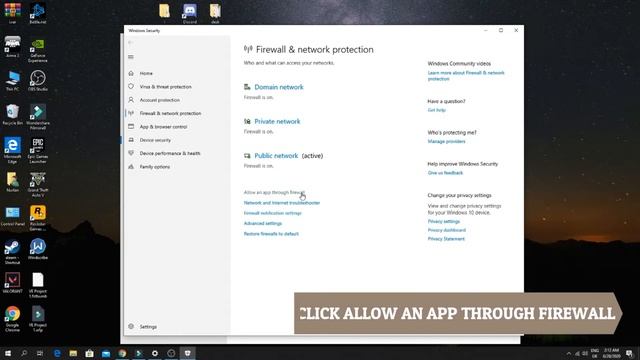640x360 pixels.
Task: Select Grand Theft Auto V desktop icon
Action: point(38,184)
